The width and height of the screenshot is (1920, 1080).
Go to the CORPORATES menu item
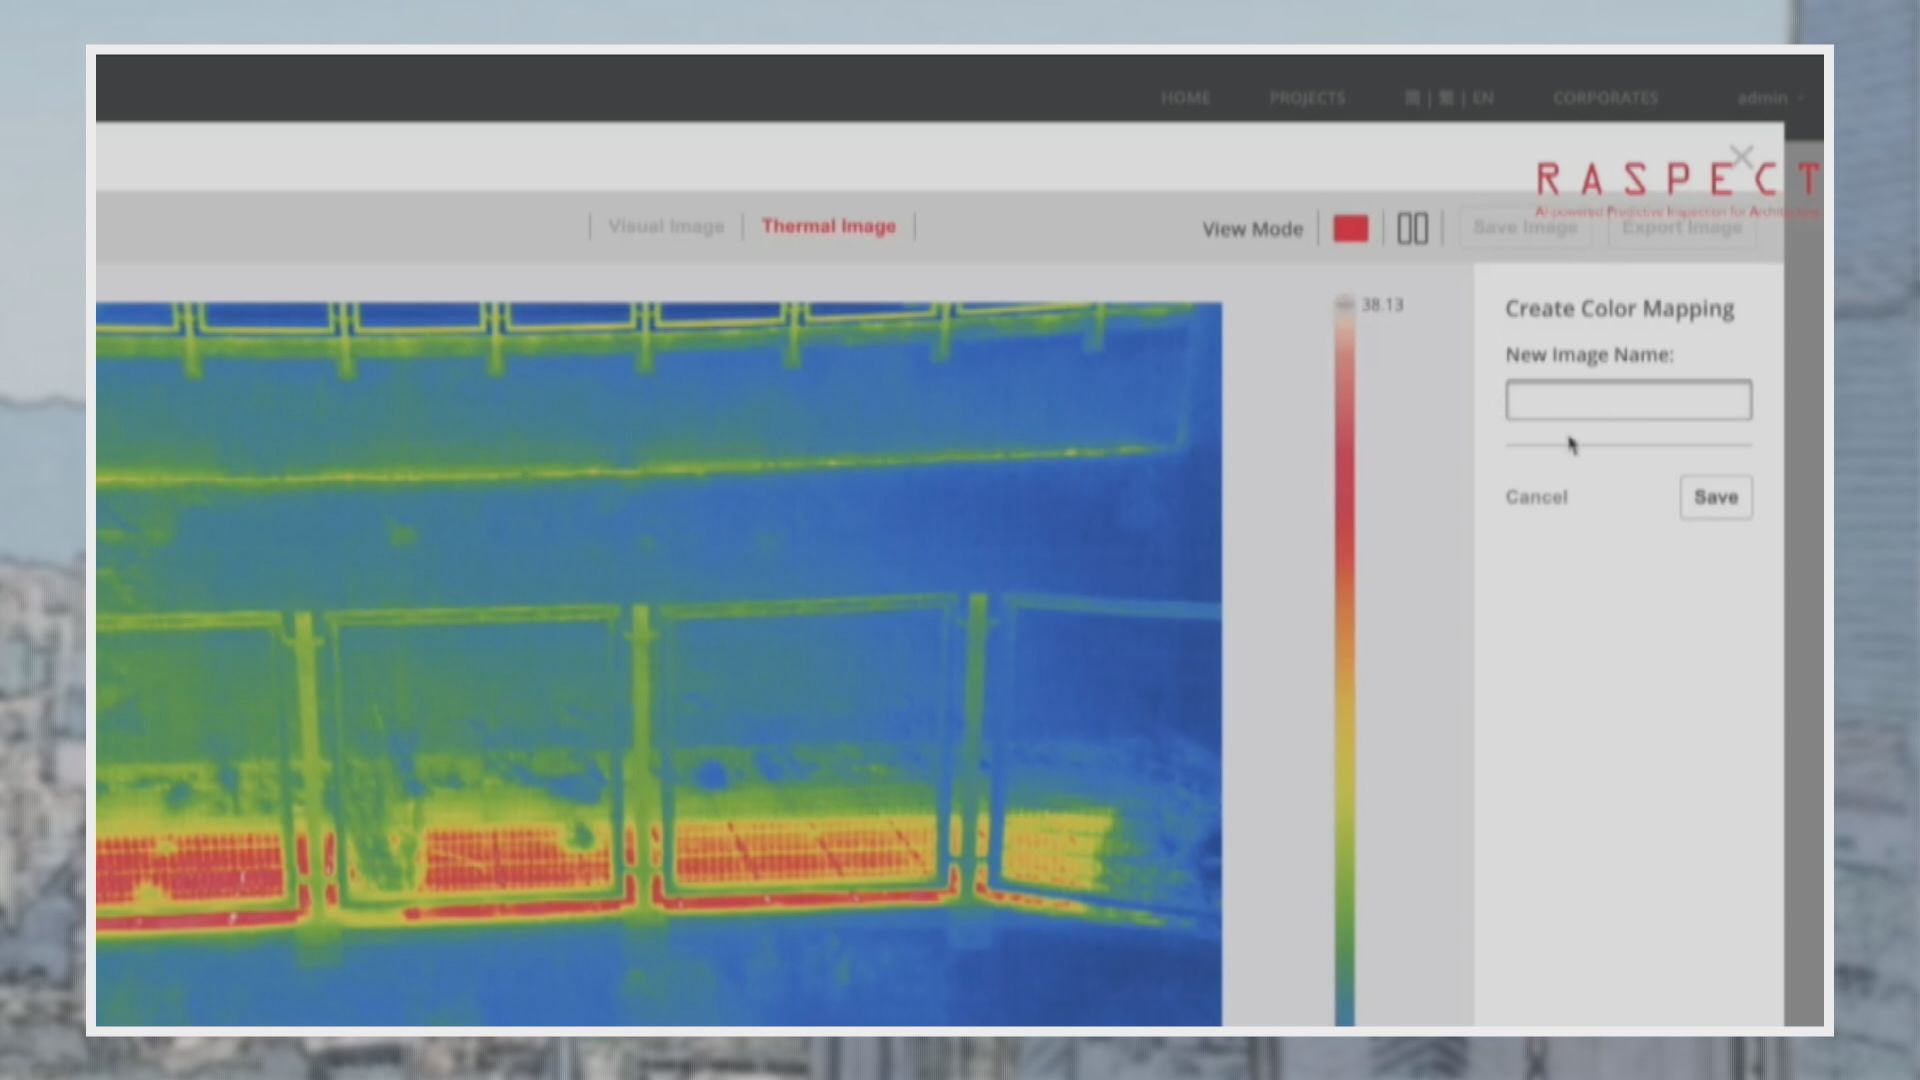(x=1605, y=98)
